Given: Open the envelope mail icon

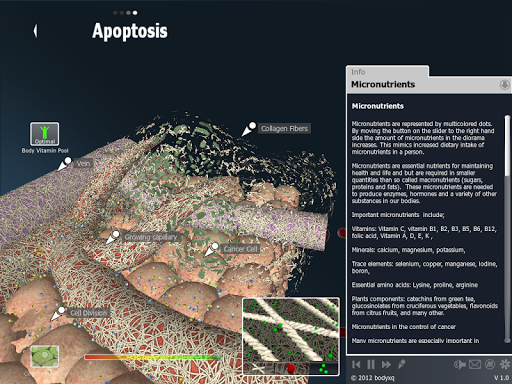Looking at the screenshot, I should tap(475, 364).
